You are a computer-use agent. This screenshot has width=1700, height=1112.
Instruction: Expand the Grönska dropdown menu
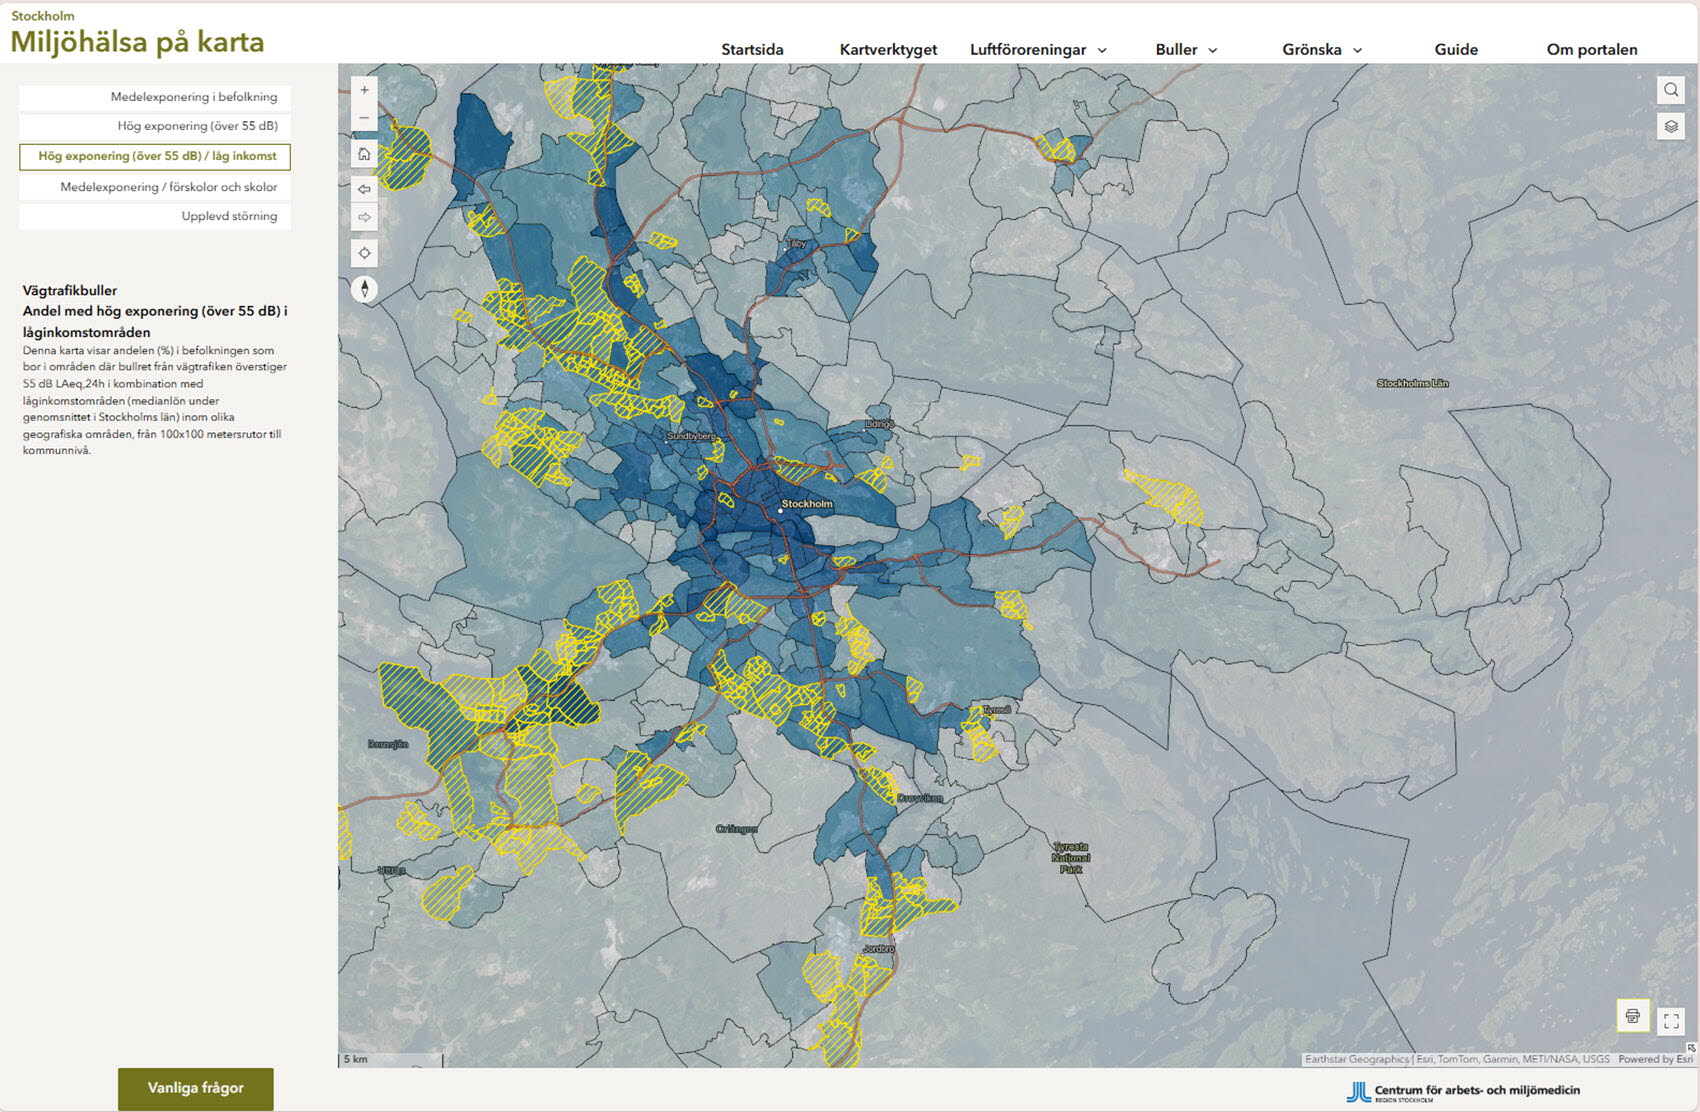coord(1322,50)
